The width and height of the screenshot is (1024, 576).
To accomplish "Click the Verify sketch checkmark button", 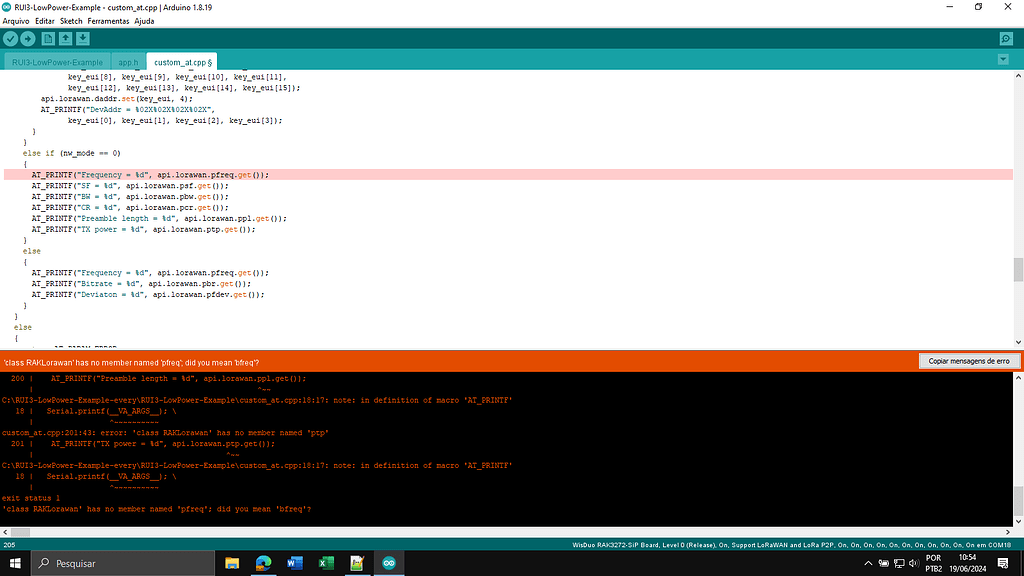I will (x=10, y=38).
